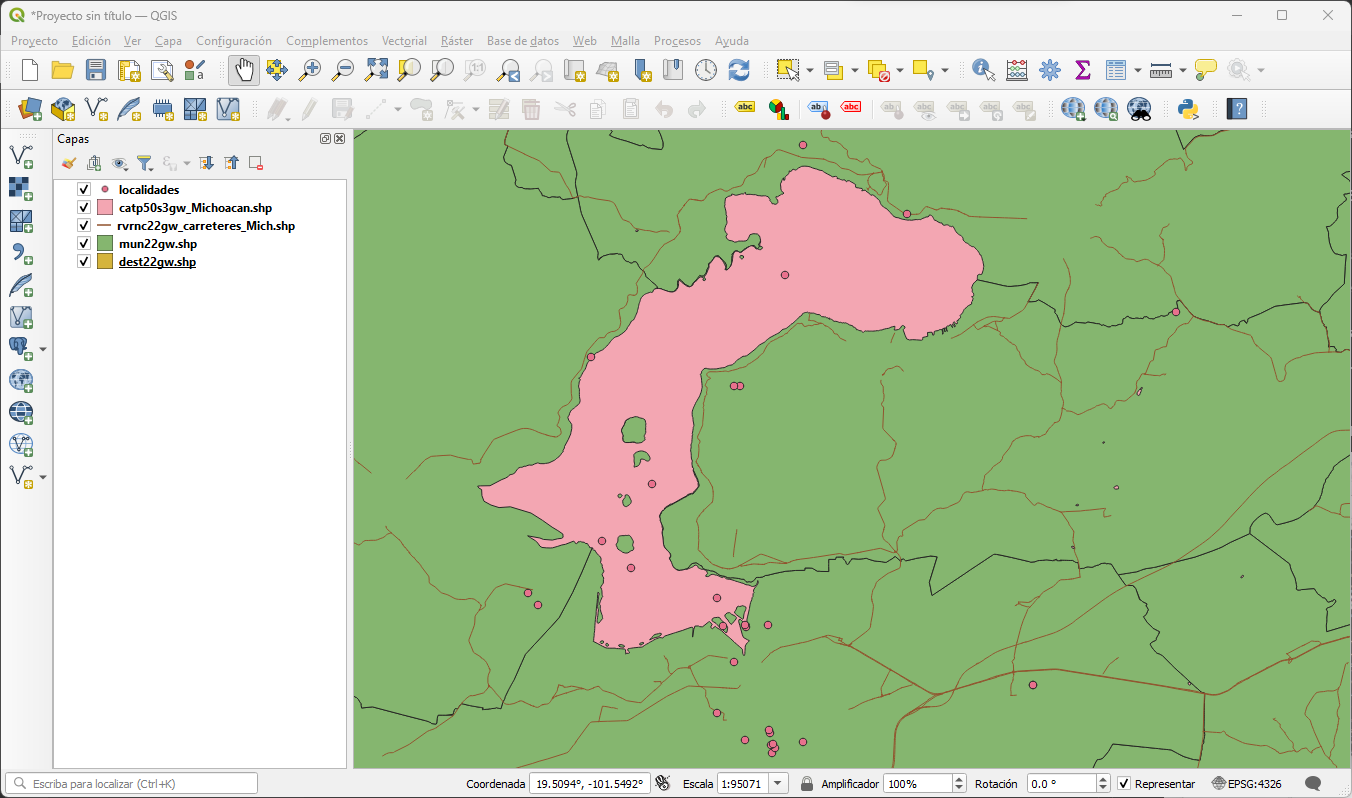Expand the attribute table dropdown arrow
Screen dimensions: 1352x798
1137,70
